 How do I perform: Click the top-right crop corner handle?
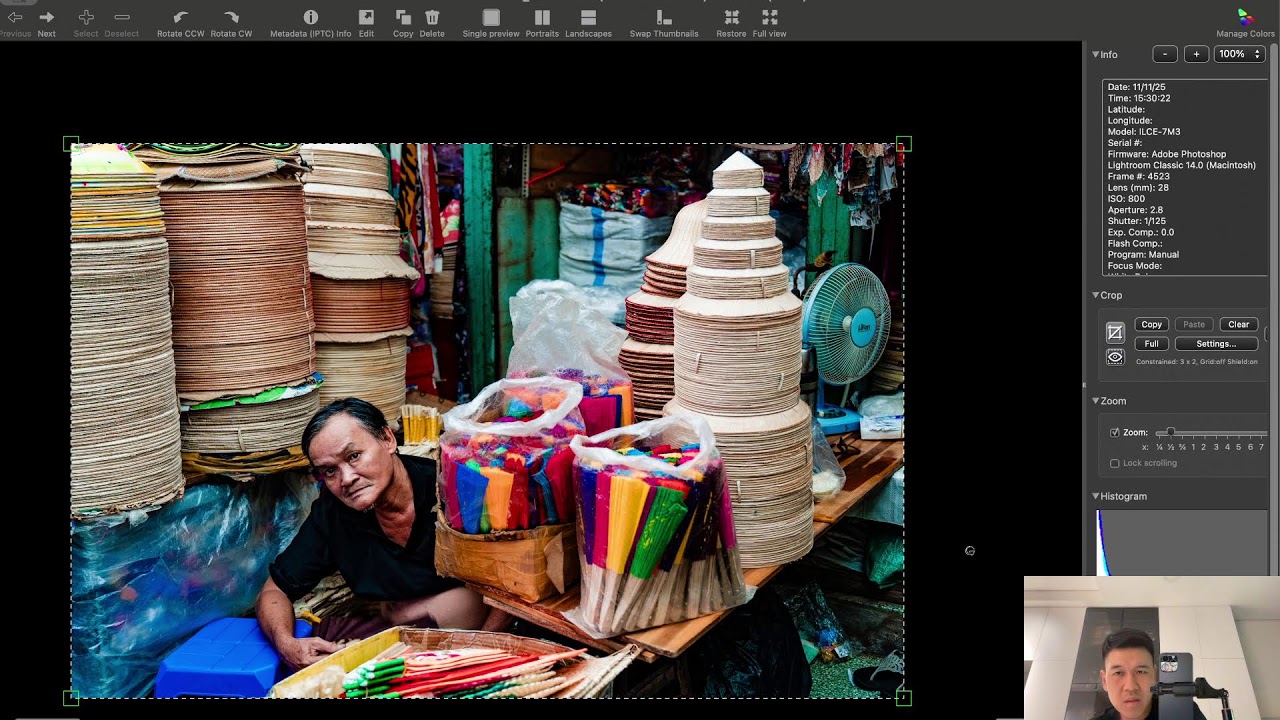904,144
